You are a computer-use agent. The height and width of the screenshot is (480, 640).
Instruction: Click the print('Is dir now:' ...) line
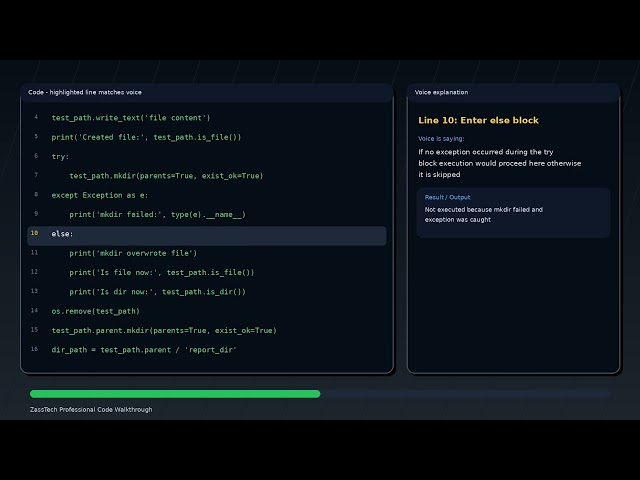coord(157,292)
